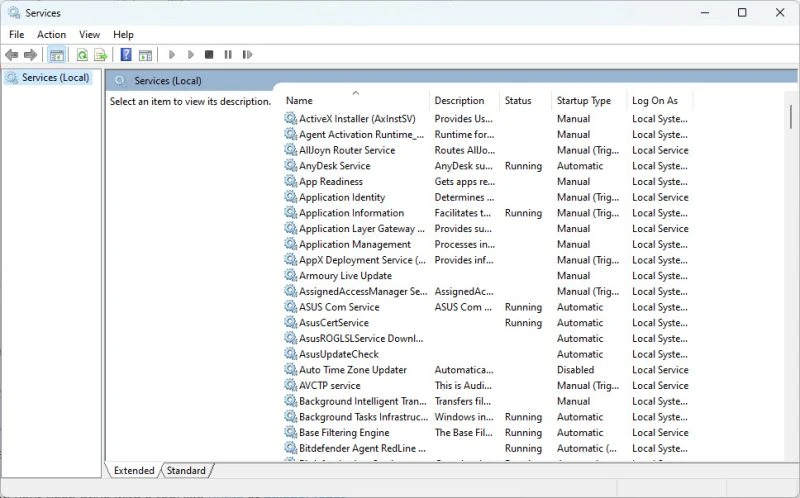Open the Action menu

(52, 35)
